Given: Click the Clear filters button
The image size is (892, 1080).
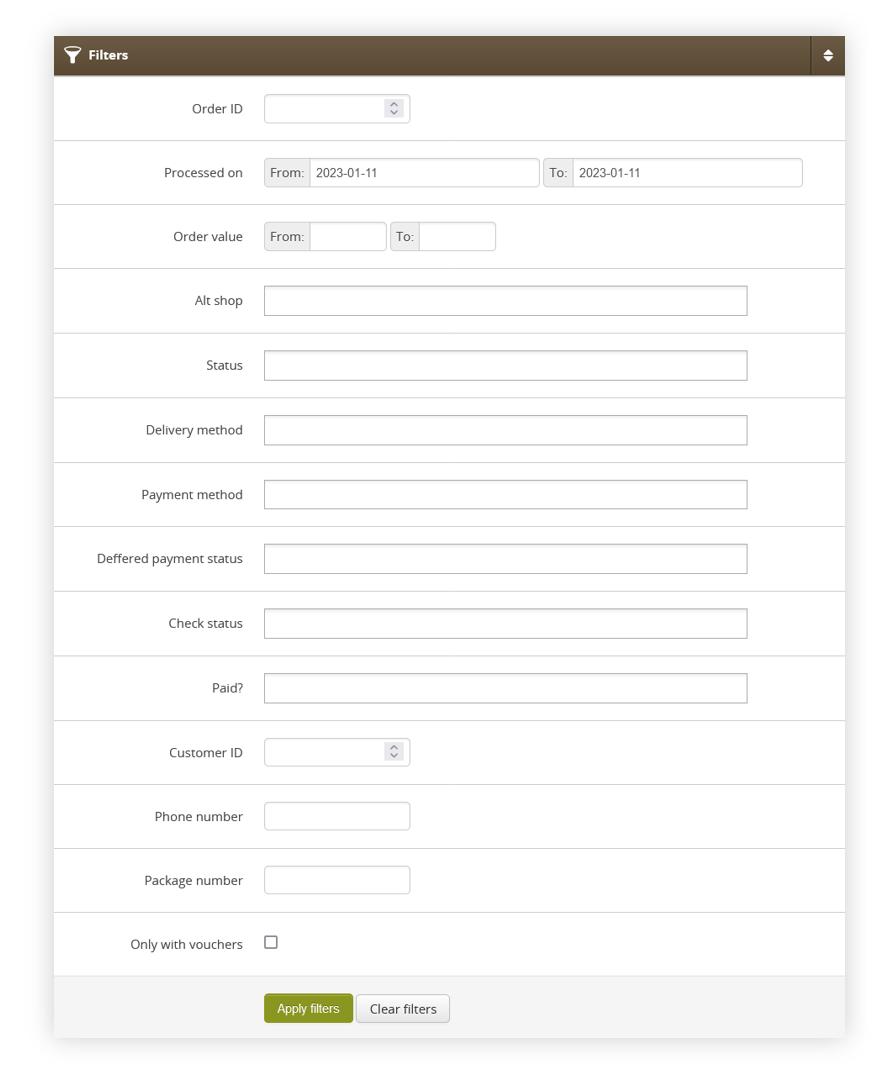Looking at the screenshot, I should pyautogui.click(x=403, y=1009).
